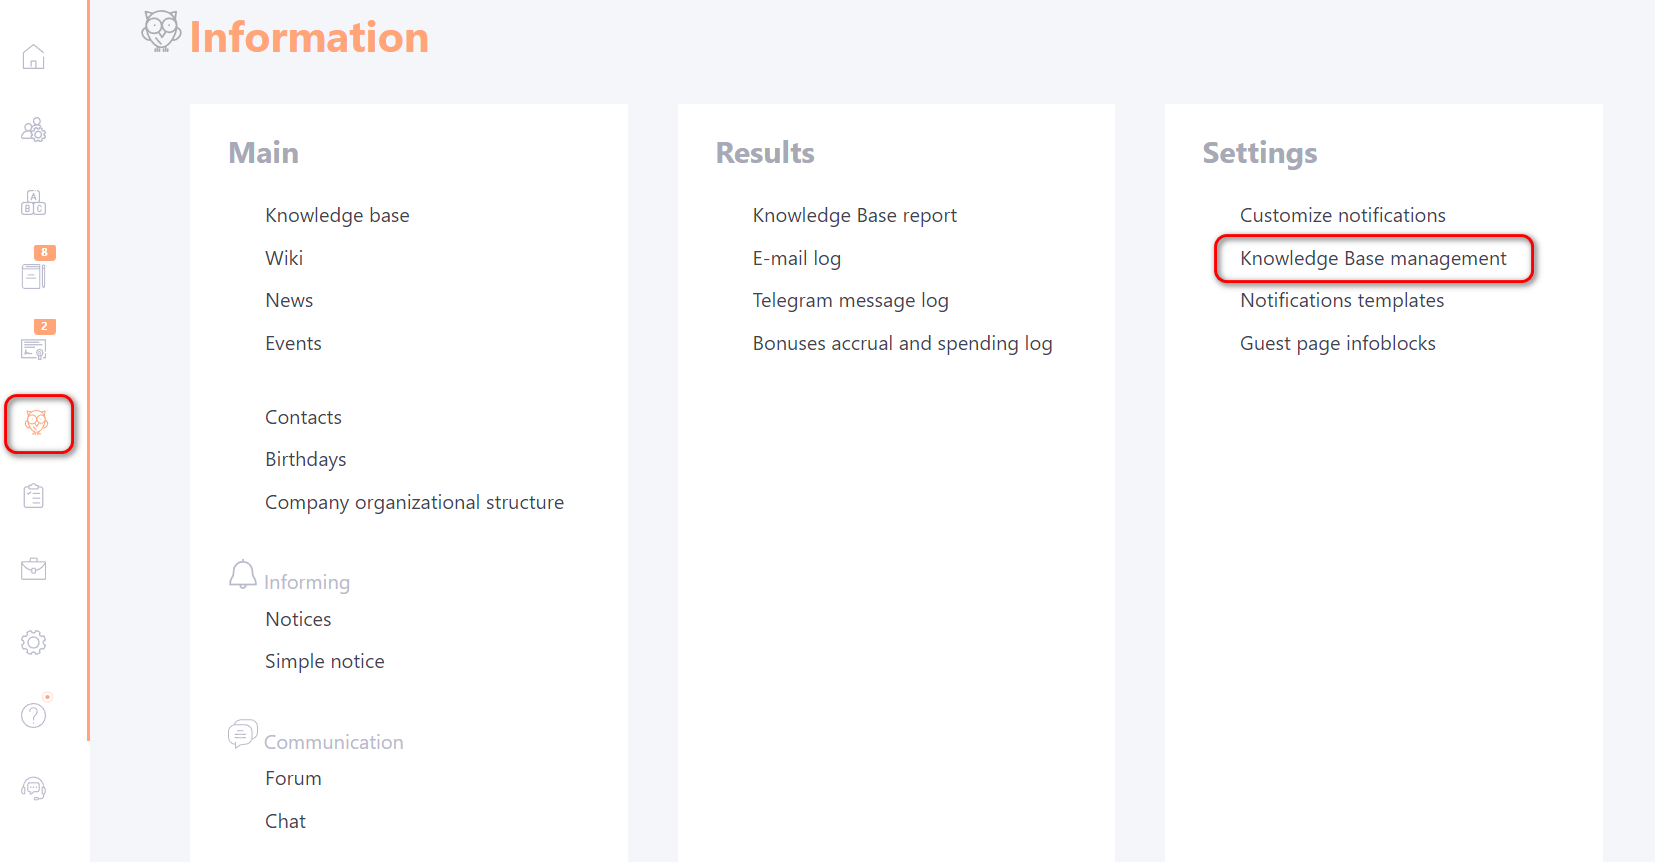The image size is (1655, 862).
Task: Open Knowledge Base management settings
Action: [x=1372, y=259]
